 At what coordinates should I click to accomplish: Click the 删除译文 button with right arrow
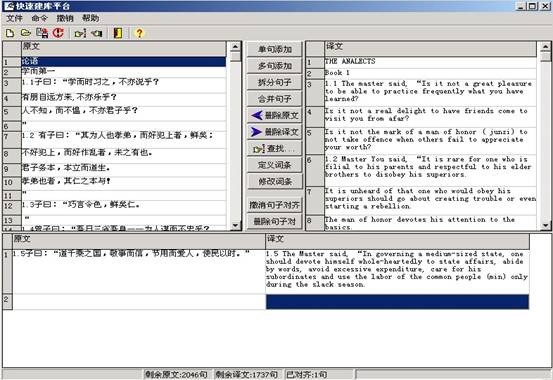click(275, 132)
